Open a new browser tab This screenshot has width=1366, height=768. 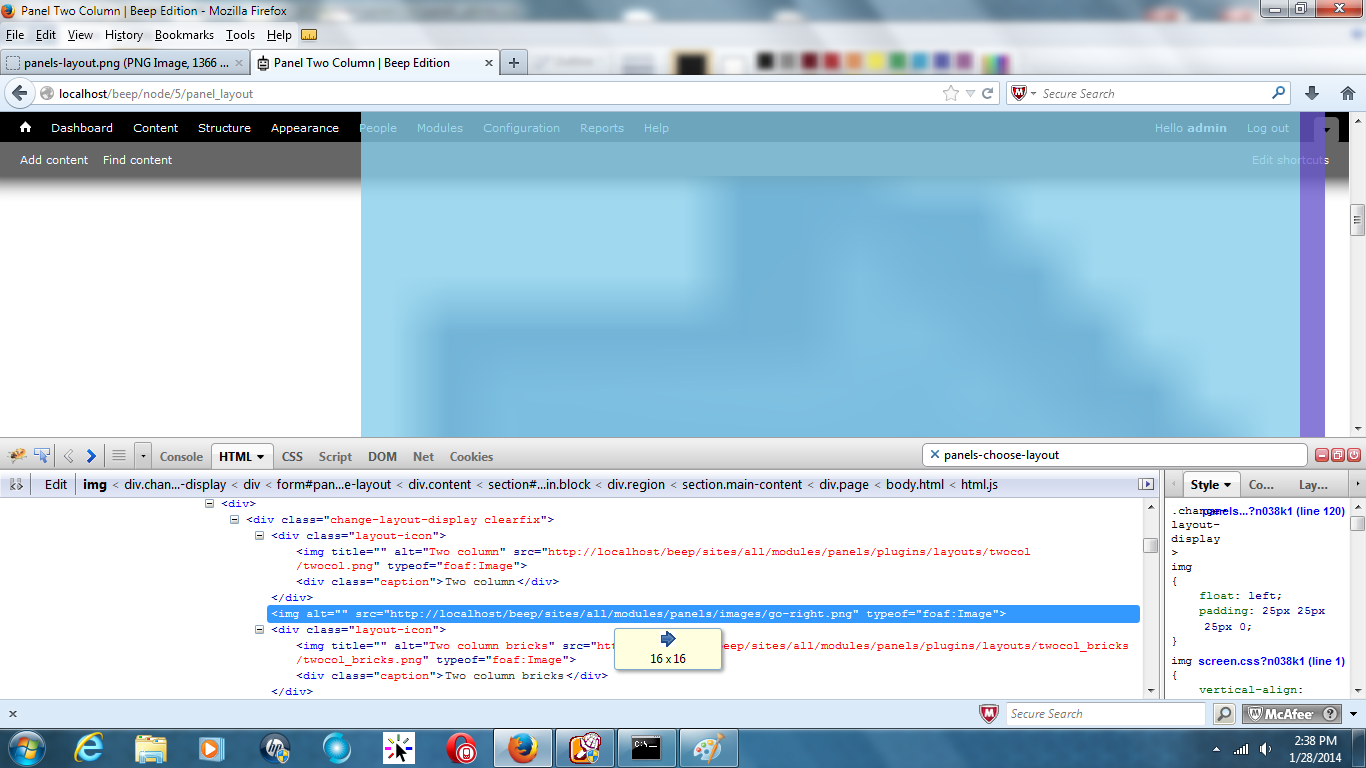click(514, 63)
